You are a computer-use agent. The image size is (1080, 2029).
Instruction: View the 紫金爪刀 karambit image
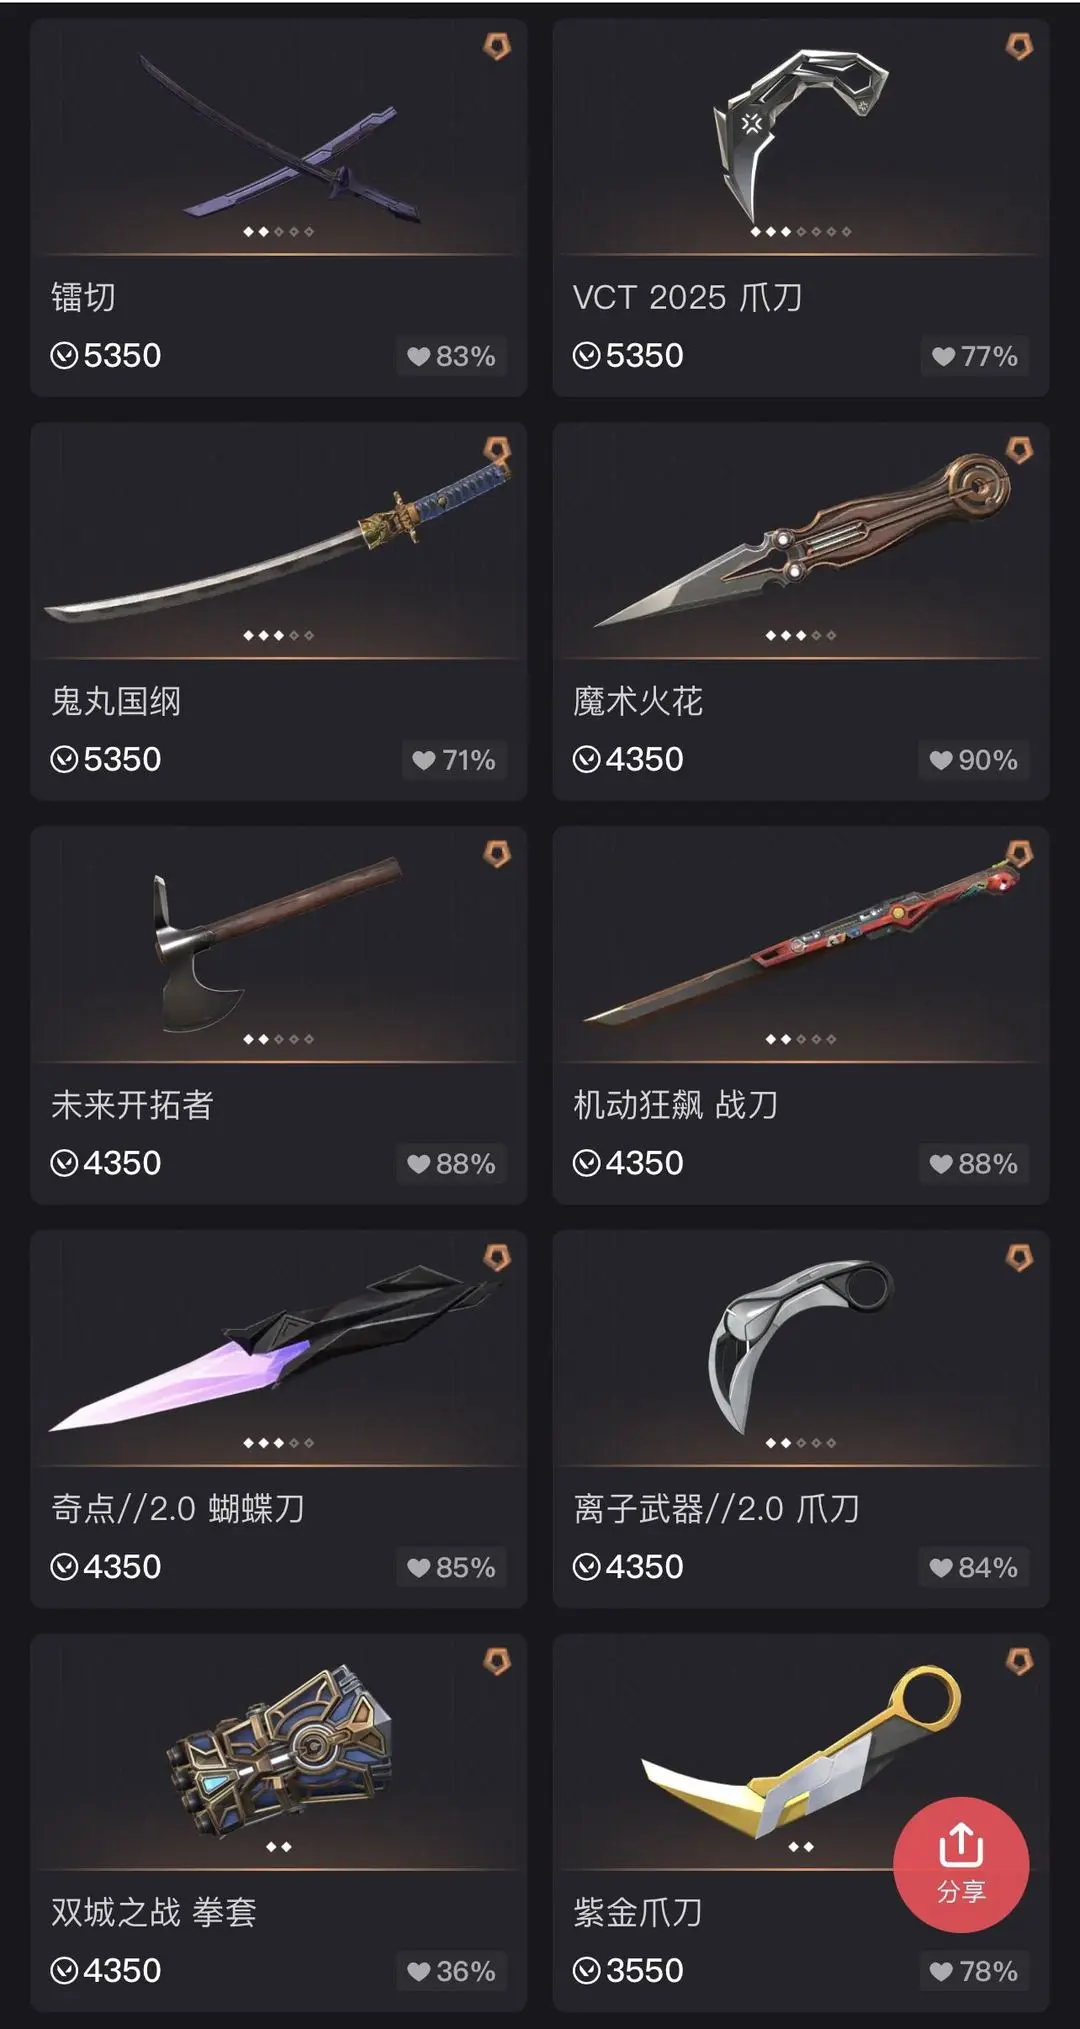tap(800, 1750)
